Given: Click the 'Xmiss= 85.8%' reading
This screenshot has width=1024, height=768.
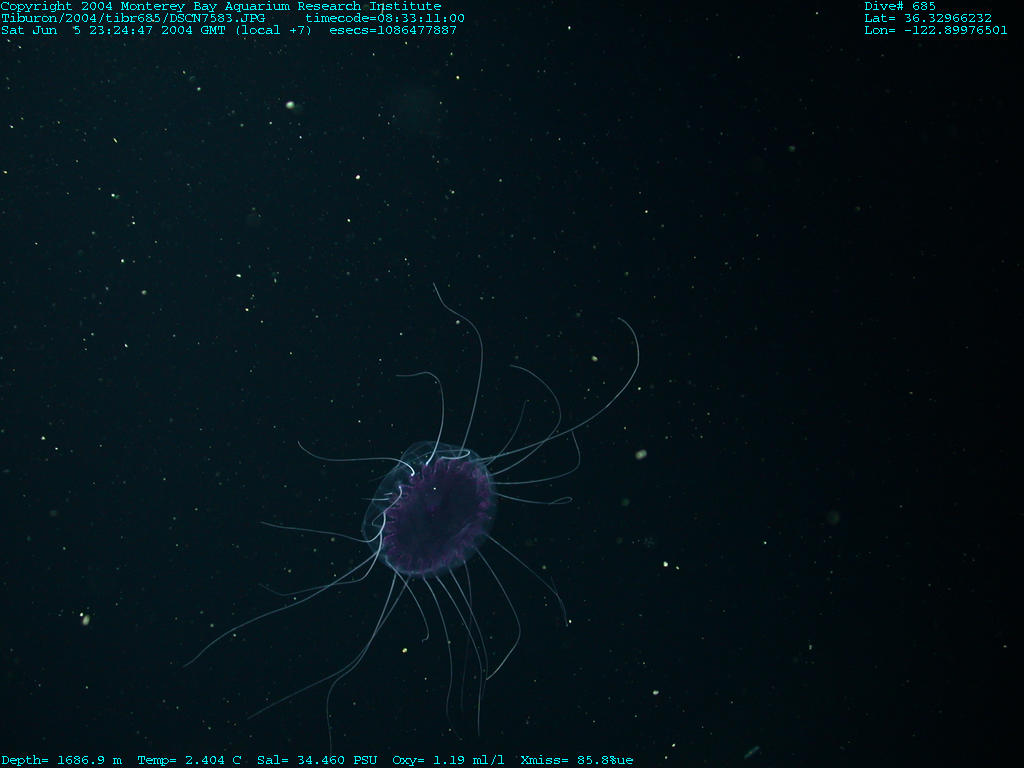Looking at the screenshot, I should pos(569,760).
